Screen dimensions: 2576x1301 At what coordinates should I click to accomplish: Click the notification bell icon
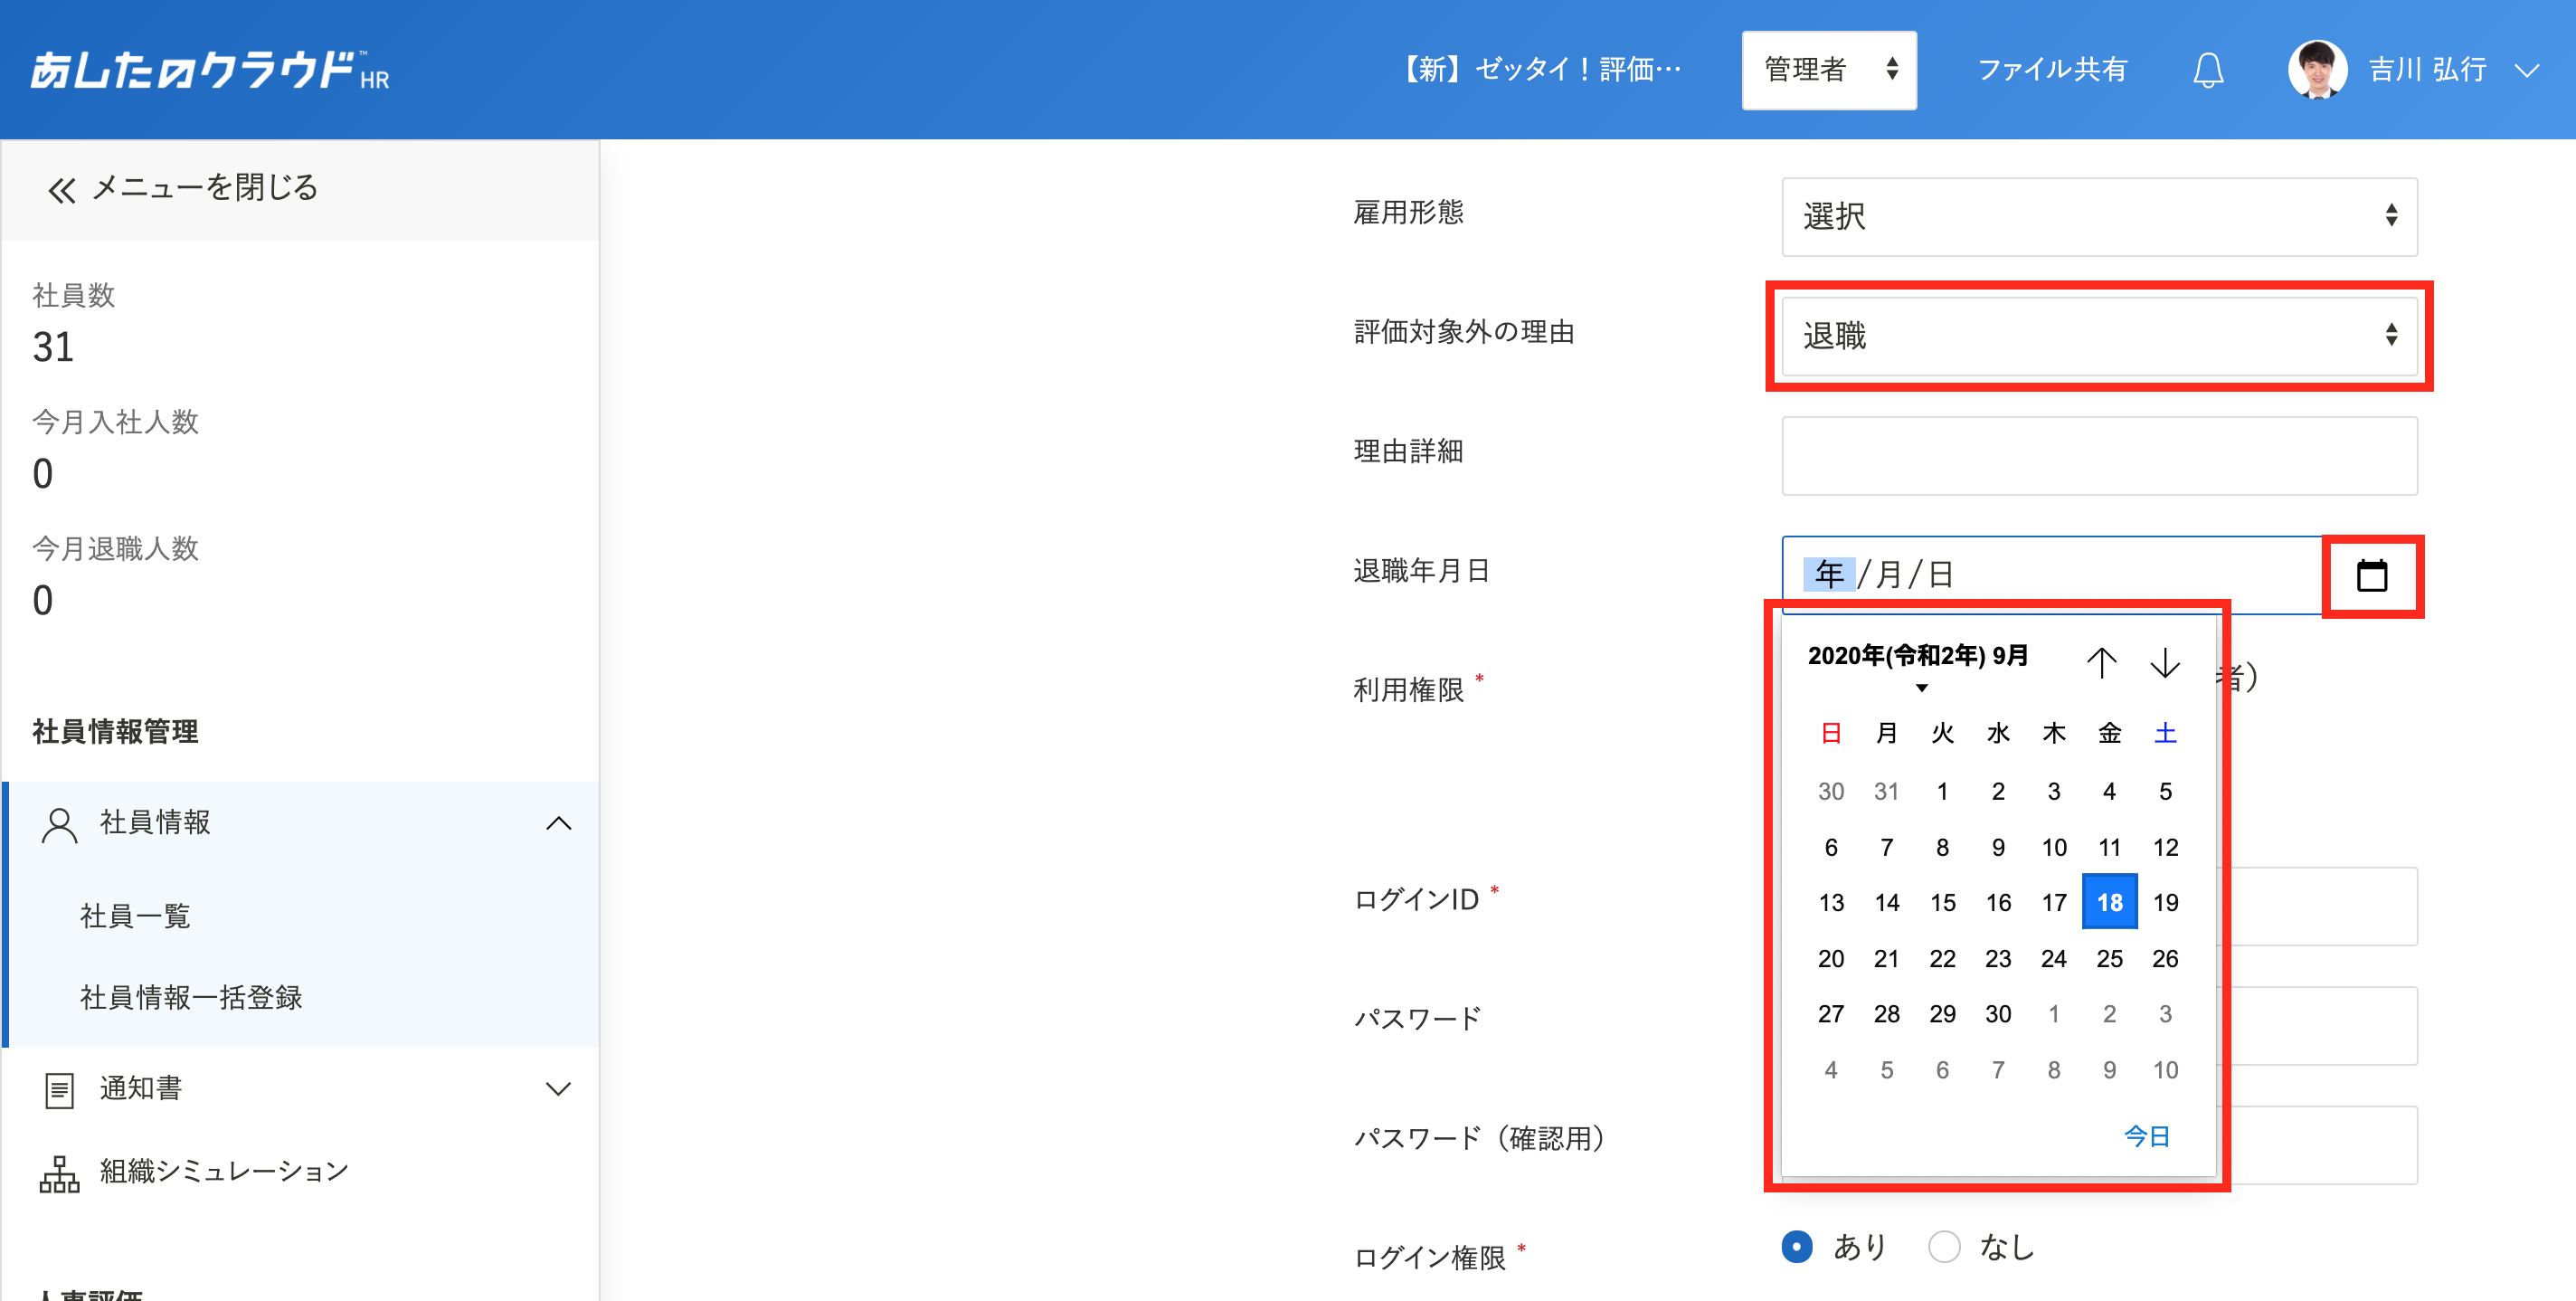click(2208, 70)
